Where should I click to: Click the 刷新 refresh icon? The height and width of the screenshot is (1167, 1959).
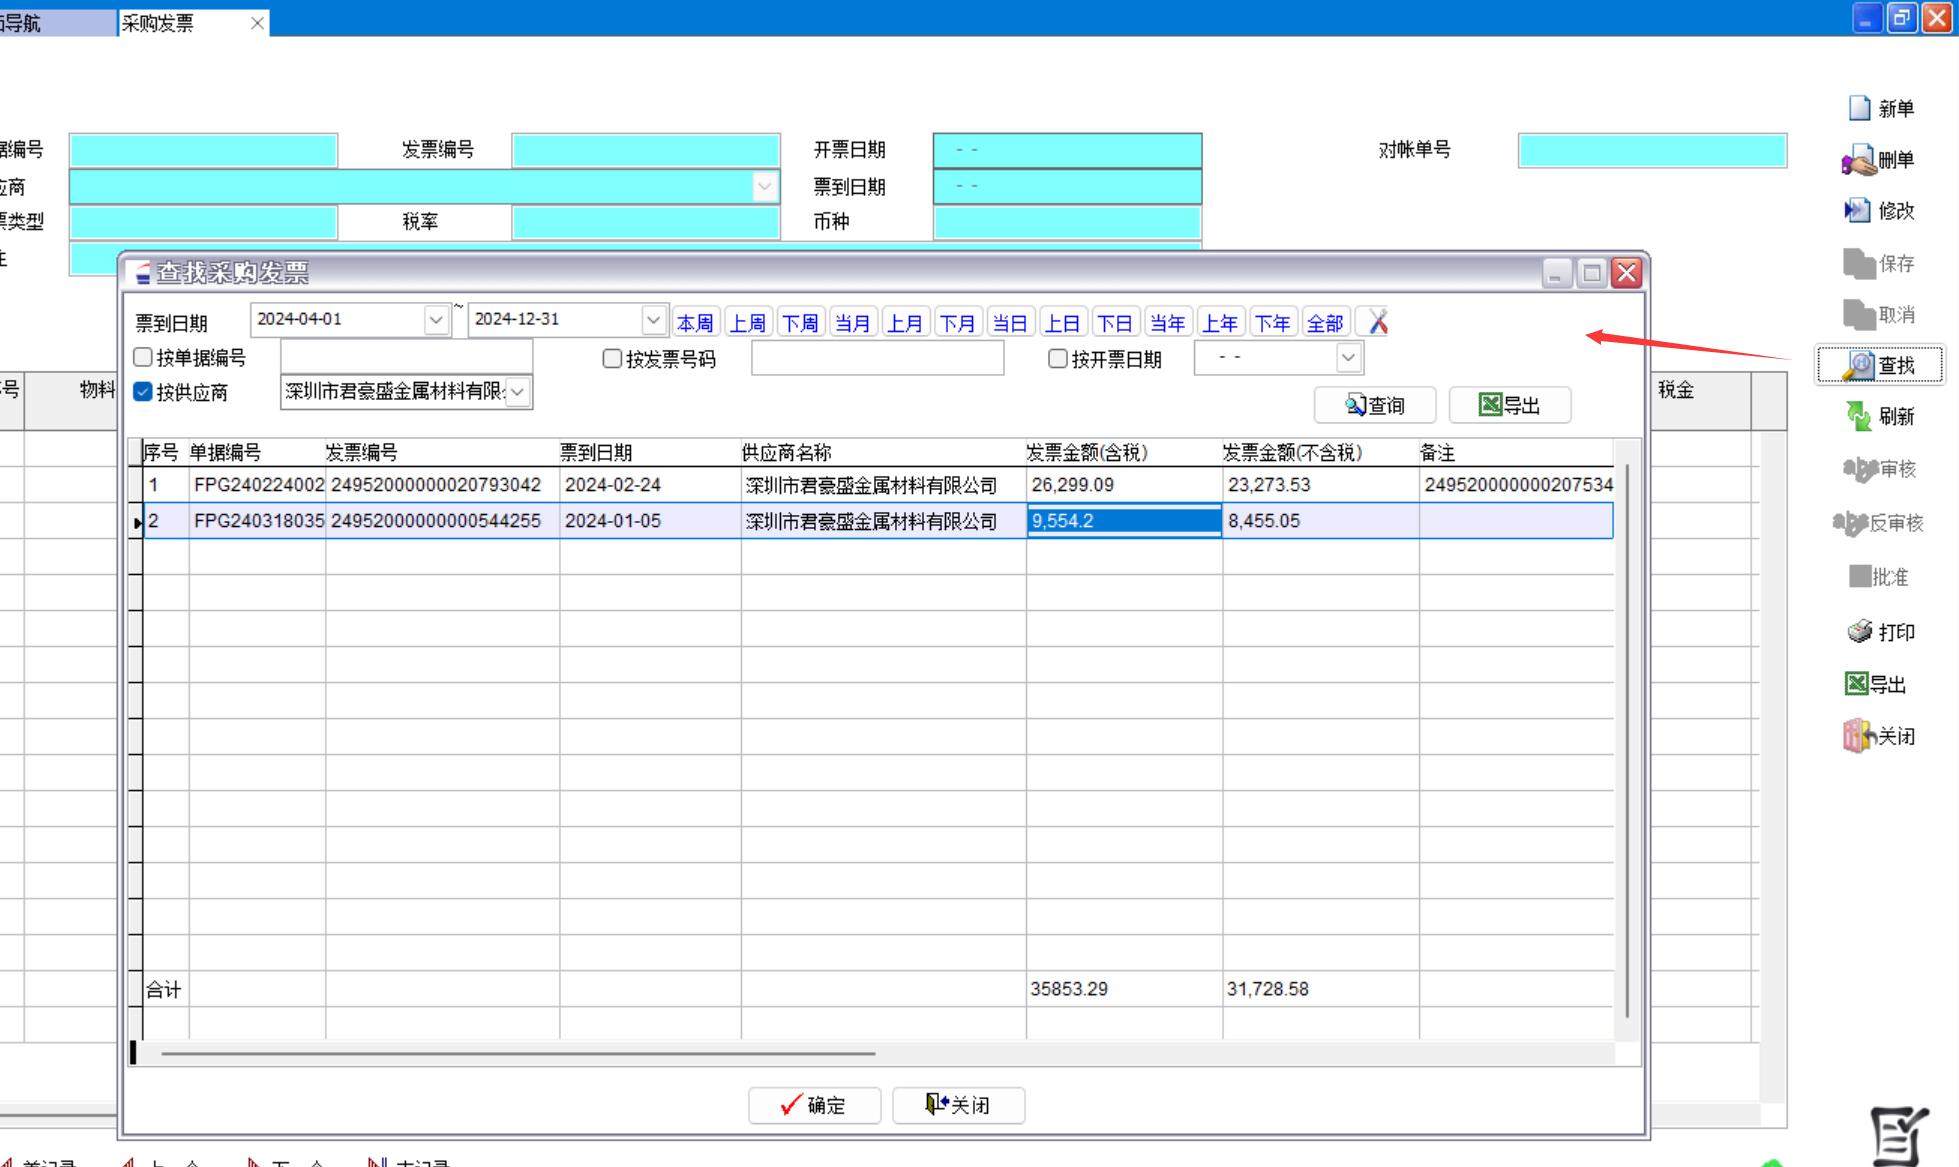click(x=1858, y=416)
